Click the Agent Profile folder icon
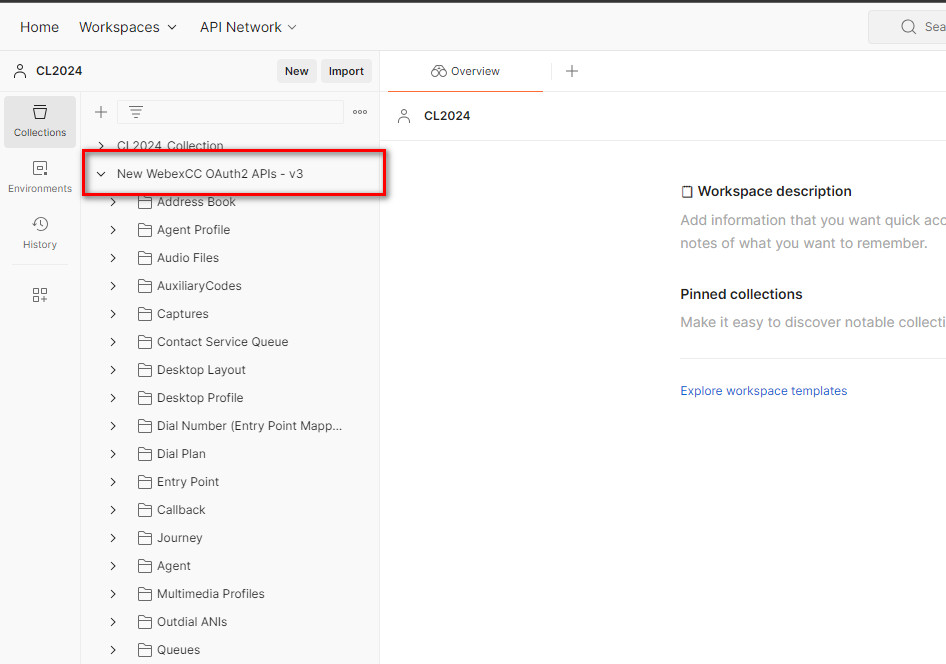946x664 pixels. pyautogui.click(x=145, y=230)
